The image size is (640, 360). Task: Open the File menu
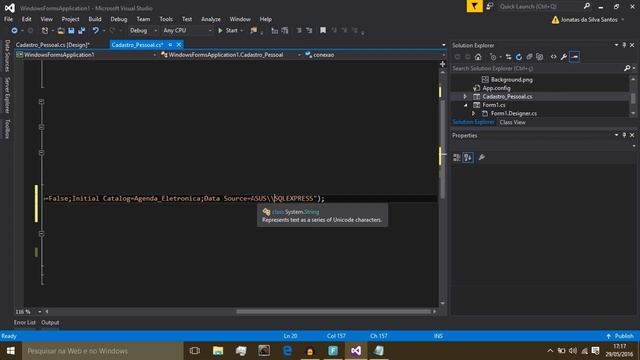point(8,19)
